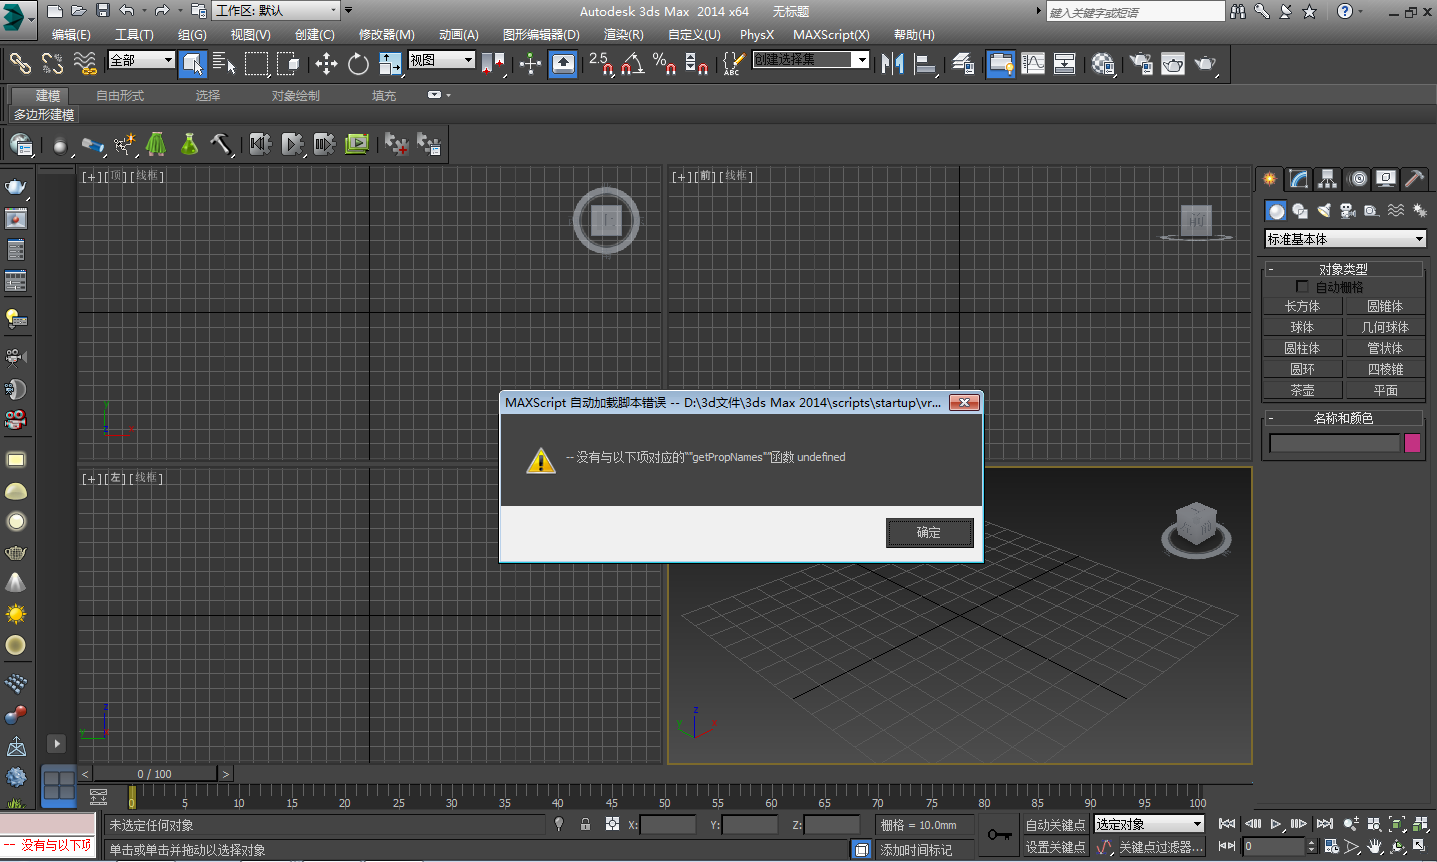Select the Move tool
Image resolution: width=1437 pixels, height=862 pixels.
[x=326, y=64]
